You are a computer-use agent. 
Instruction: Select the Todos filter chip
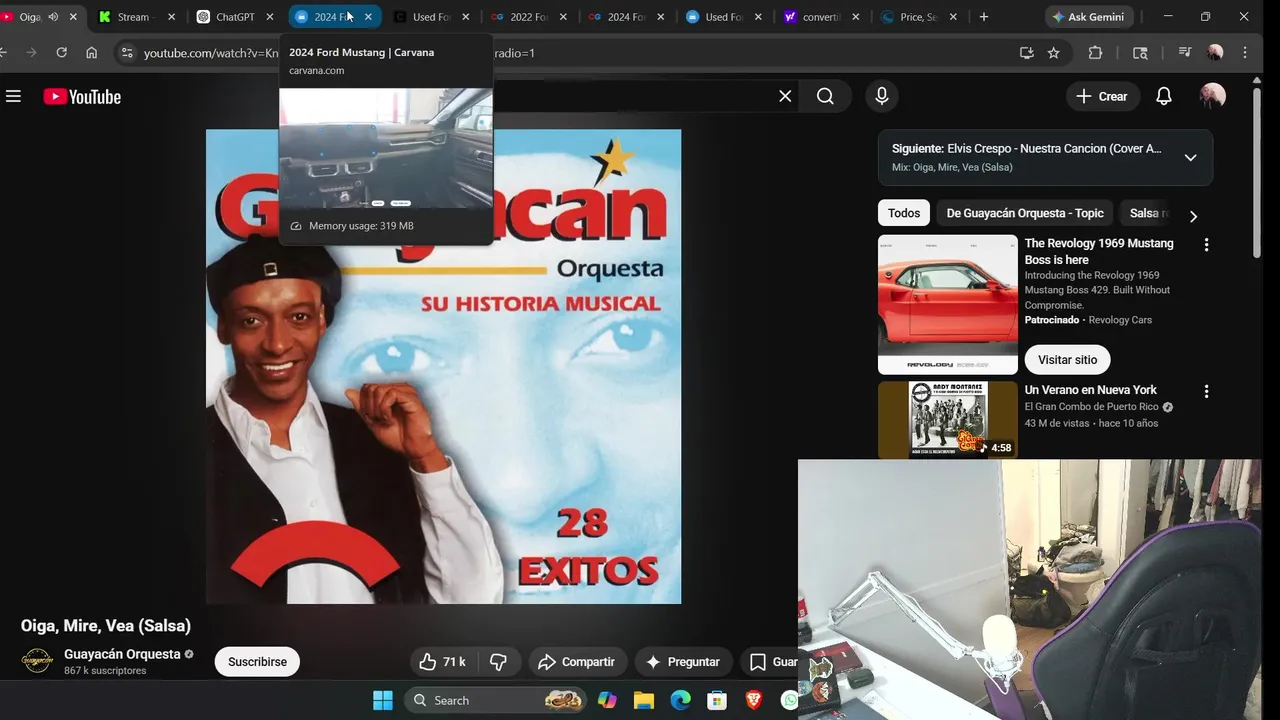[x=904, y=213]
